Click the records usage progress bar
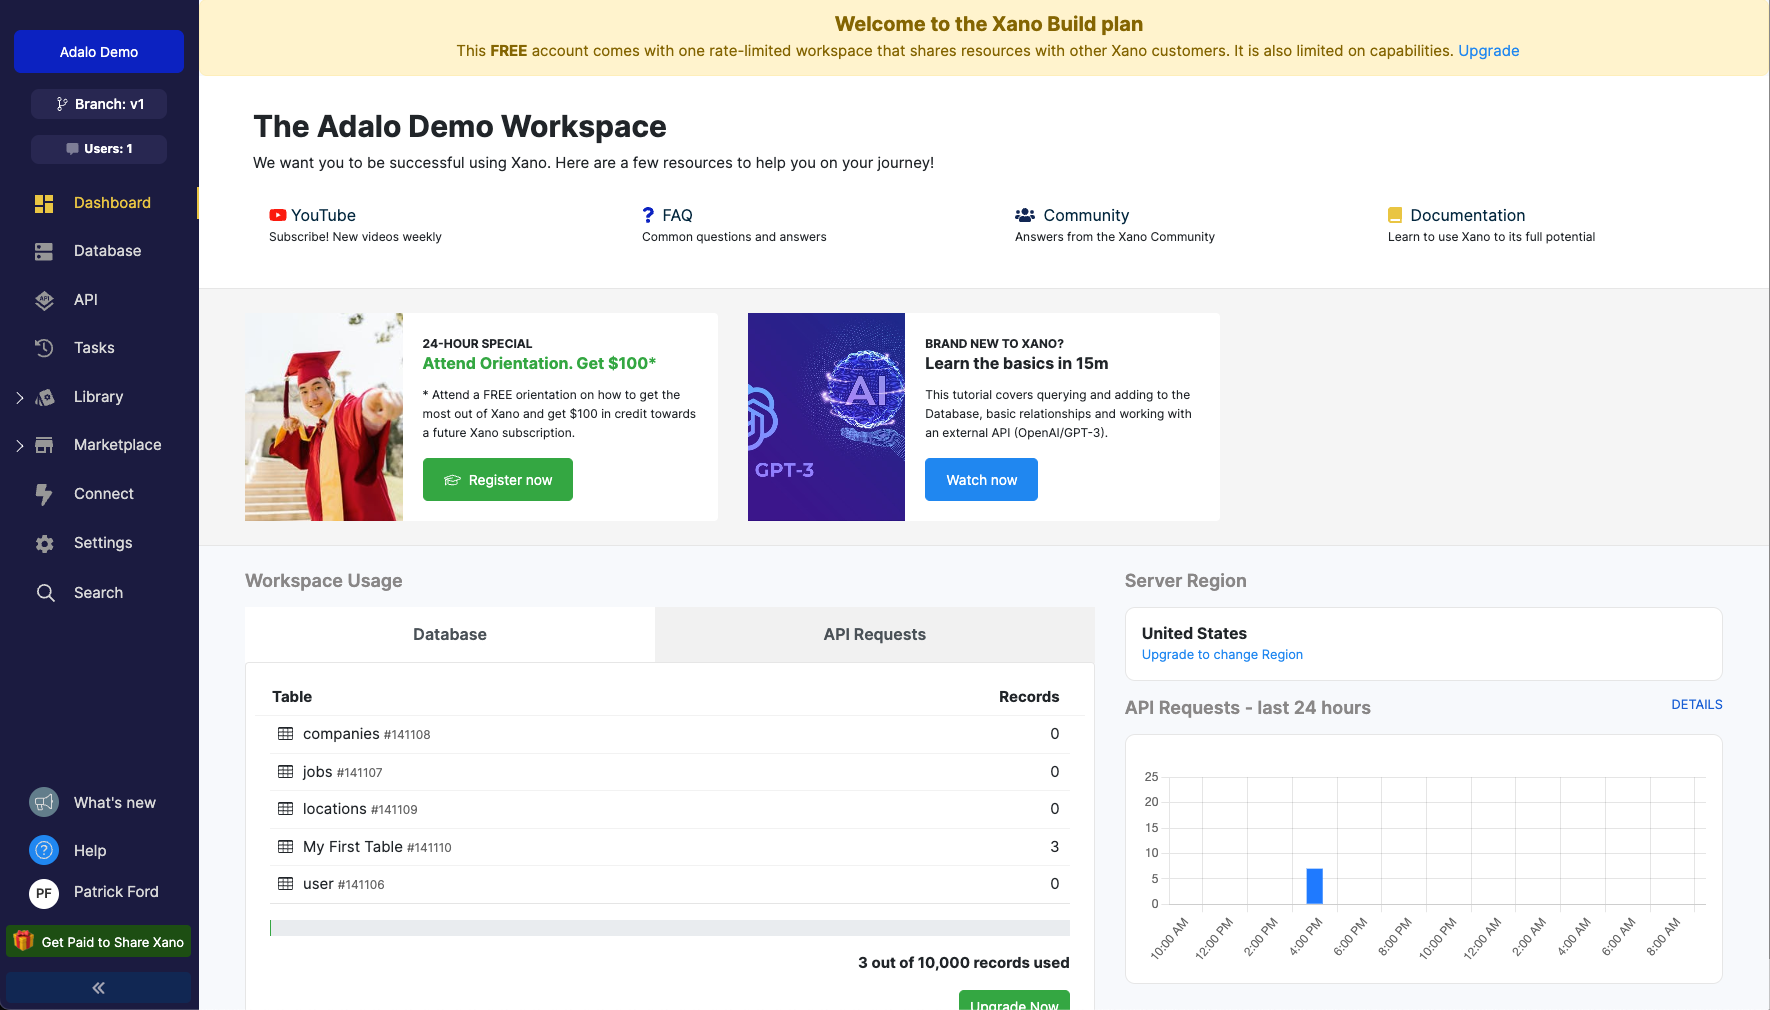Screen dimensions: 1770x1010 669,928
